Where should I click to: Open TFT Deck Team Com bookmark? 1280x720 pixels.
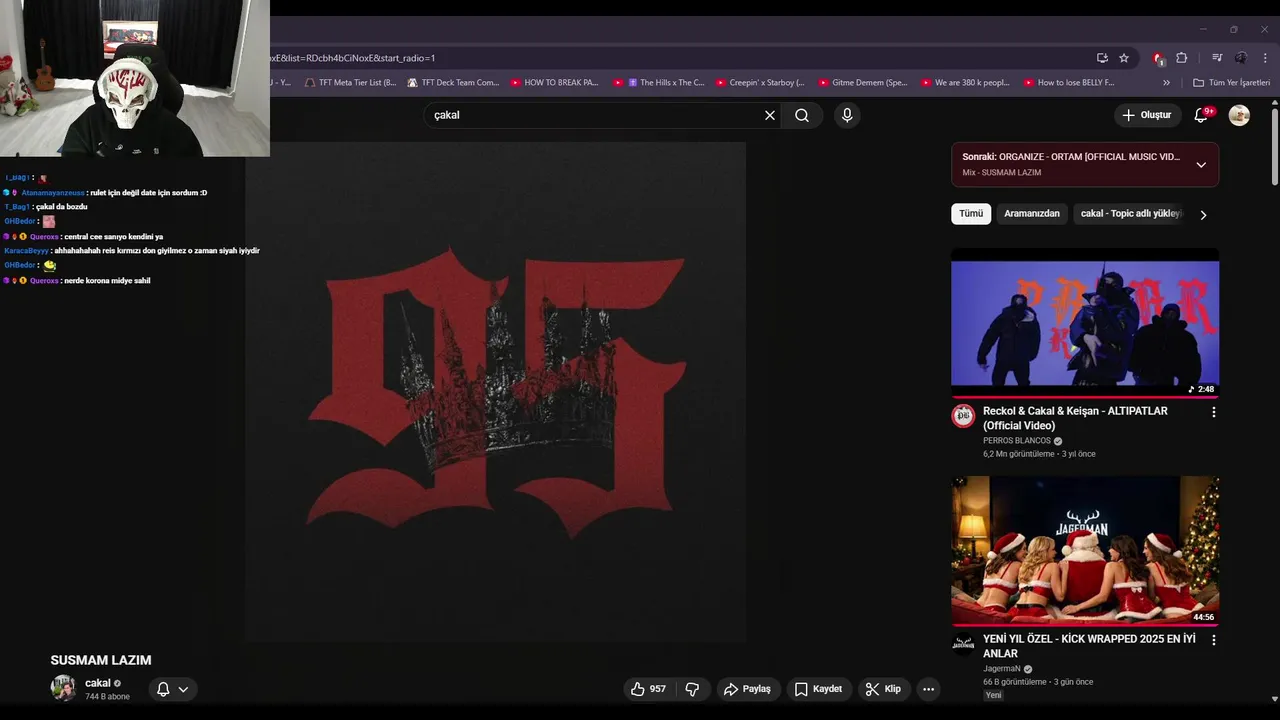click(453, 83)
